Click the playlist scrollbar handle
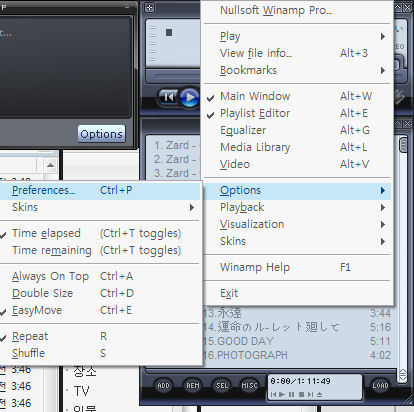The height and width of the screenshot is (412, 414). click(x=403, y=145)
